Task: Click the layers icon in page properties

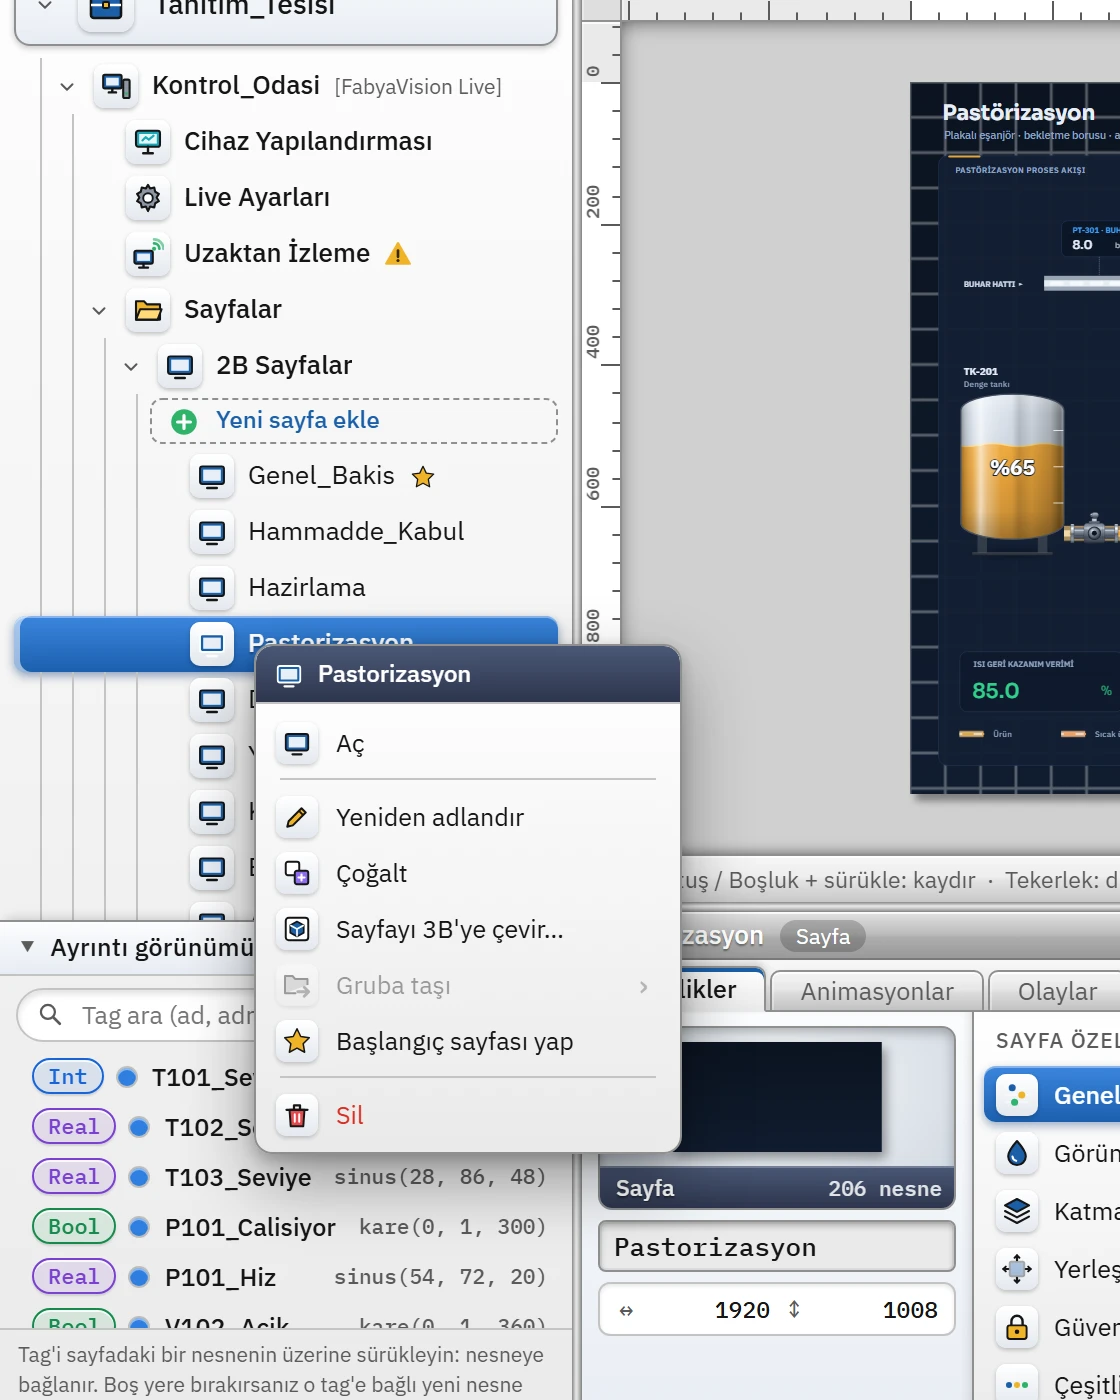Action: tap(1017, 1211)
